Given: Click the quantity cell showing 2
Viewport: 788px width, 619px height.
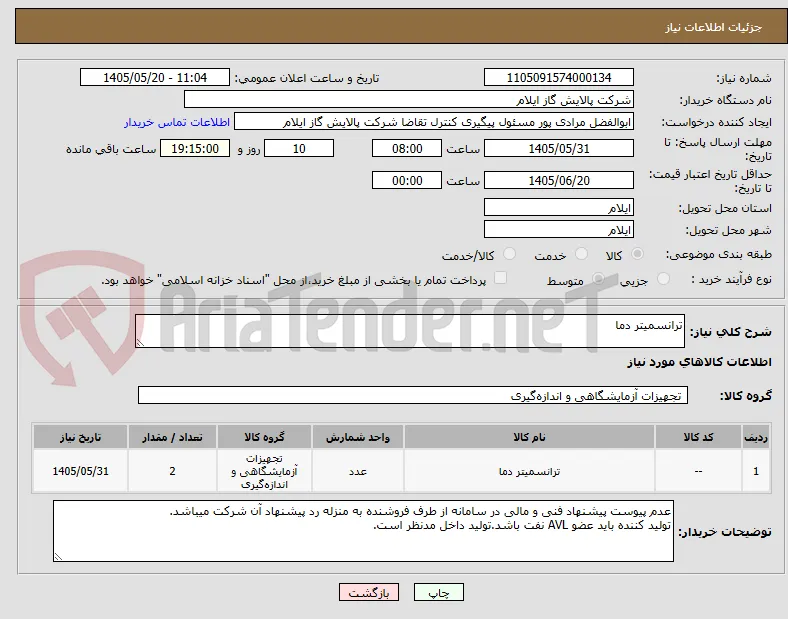Looking at the screenshot, I should point(172,471).
